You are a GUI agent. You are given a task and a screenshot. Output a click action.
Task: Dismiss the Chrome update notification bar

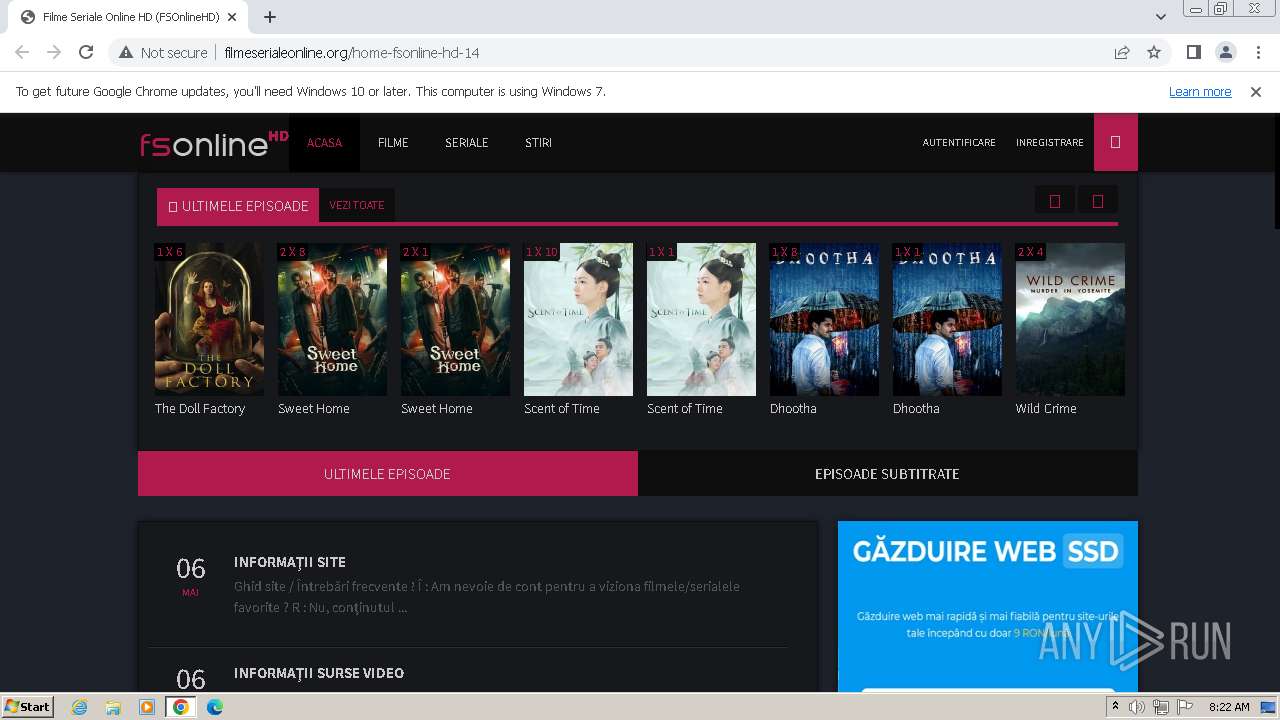click(x=1256, y=91)
